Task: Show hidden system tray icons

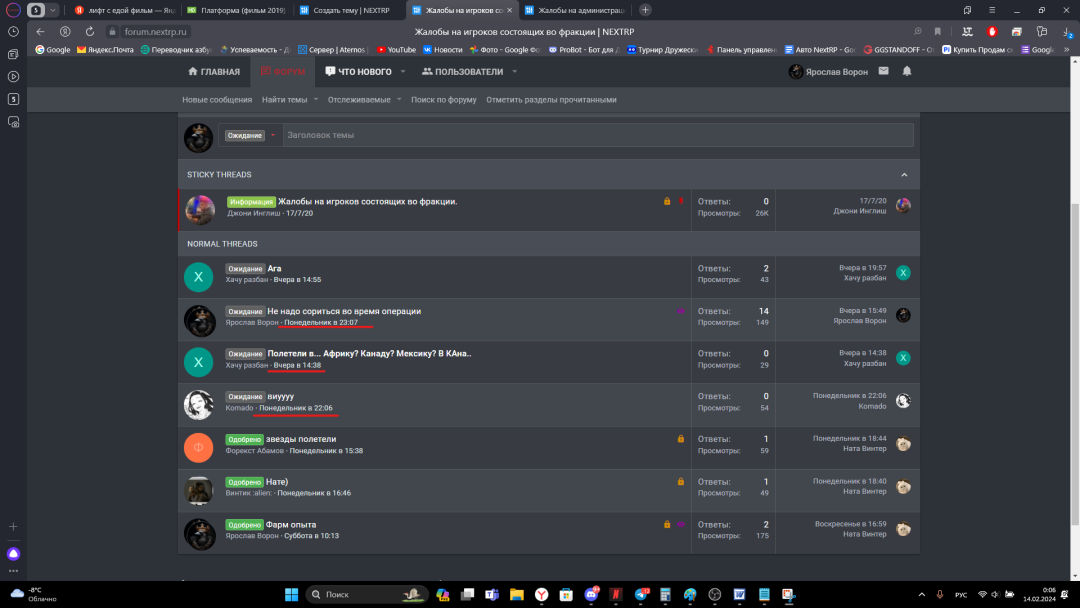Action: [x=922, y=594]
